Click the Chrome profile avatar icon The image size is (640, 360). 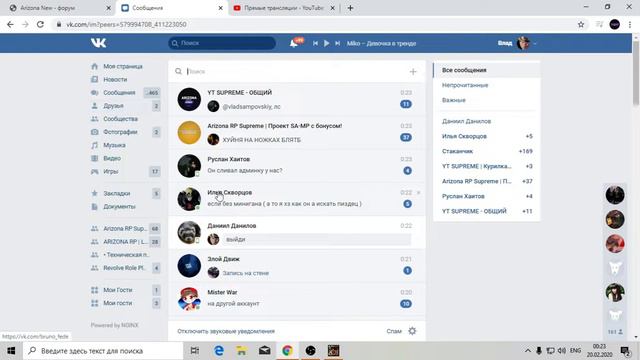(x=615, y=24)
